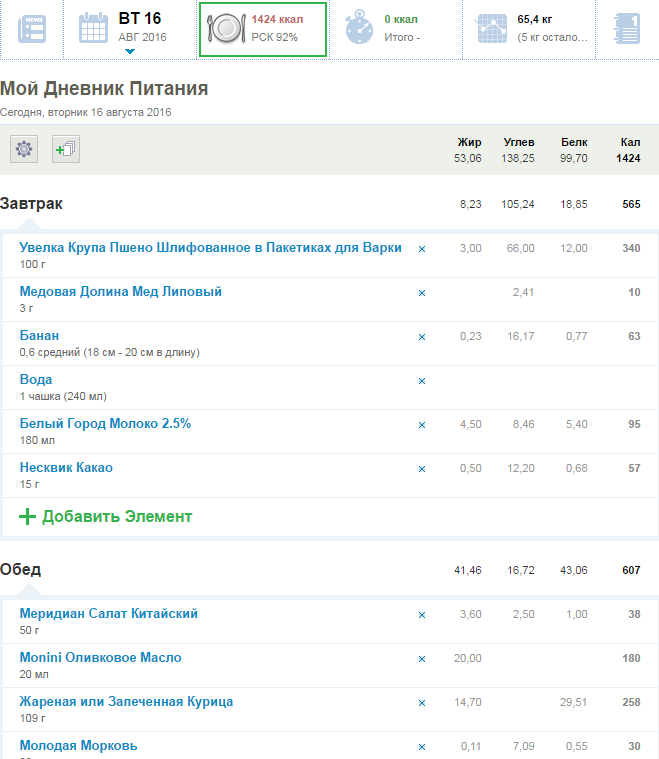The image size is (659, 759).
Task: Expand the date dropdown arrow under ВТ 16
Action: 130,51
